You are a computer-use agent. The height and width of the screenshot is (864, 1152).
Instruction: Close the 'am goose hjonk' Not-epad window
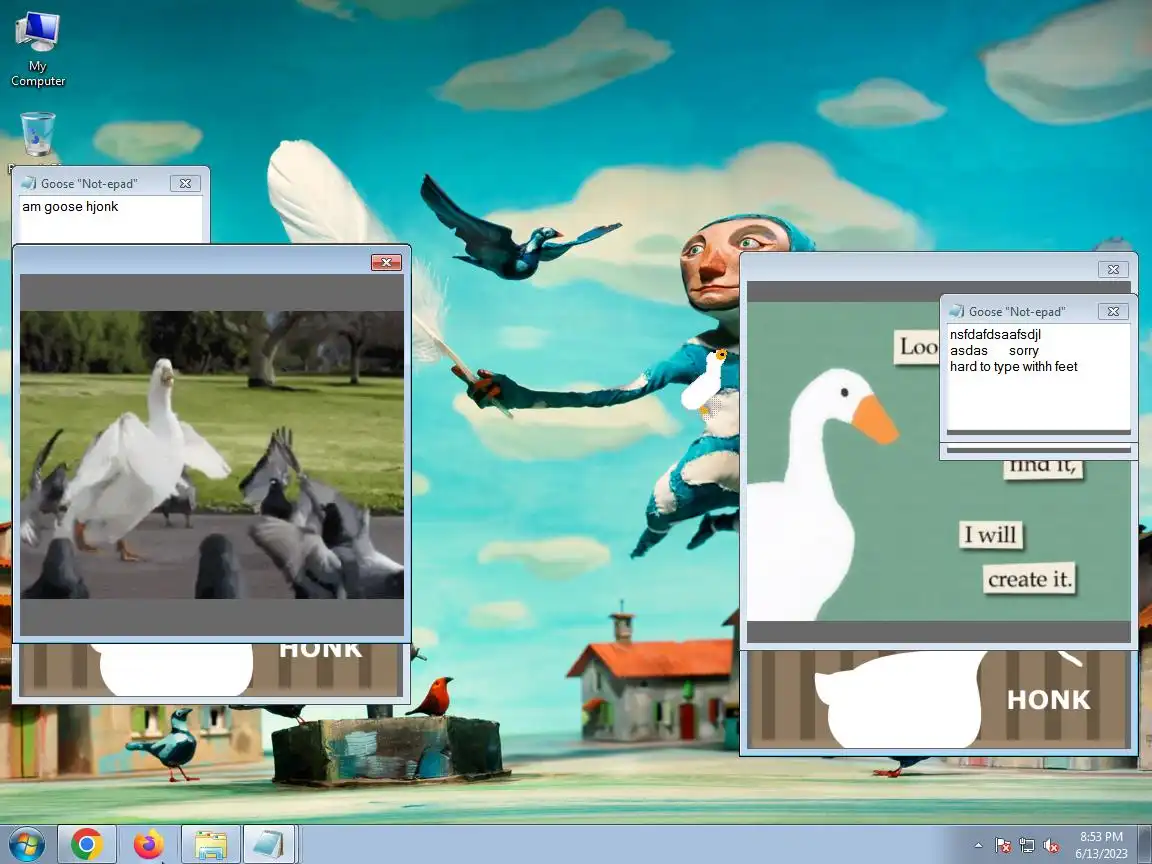click(185, 184)
